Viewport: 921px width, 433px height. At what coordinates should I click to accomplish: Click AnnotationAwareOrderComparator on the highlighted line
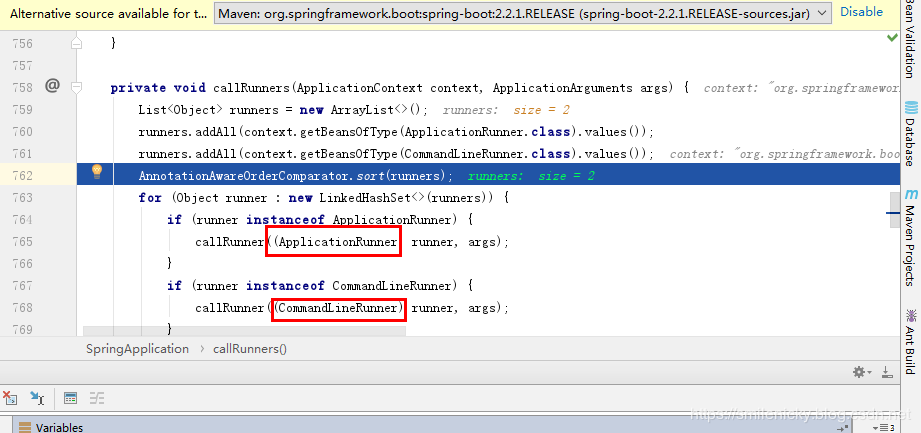(246, 176)
